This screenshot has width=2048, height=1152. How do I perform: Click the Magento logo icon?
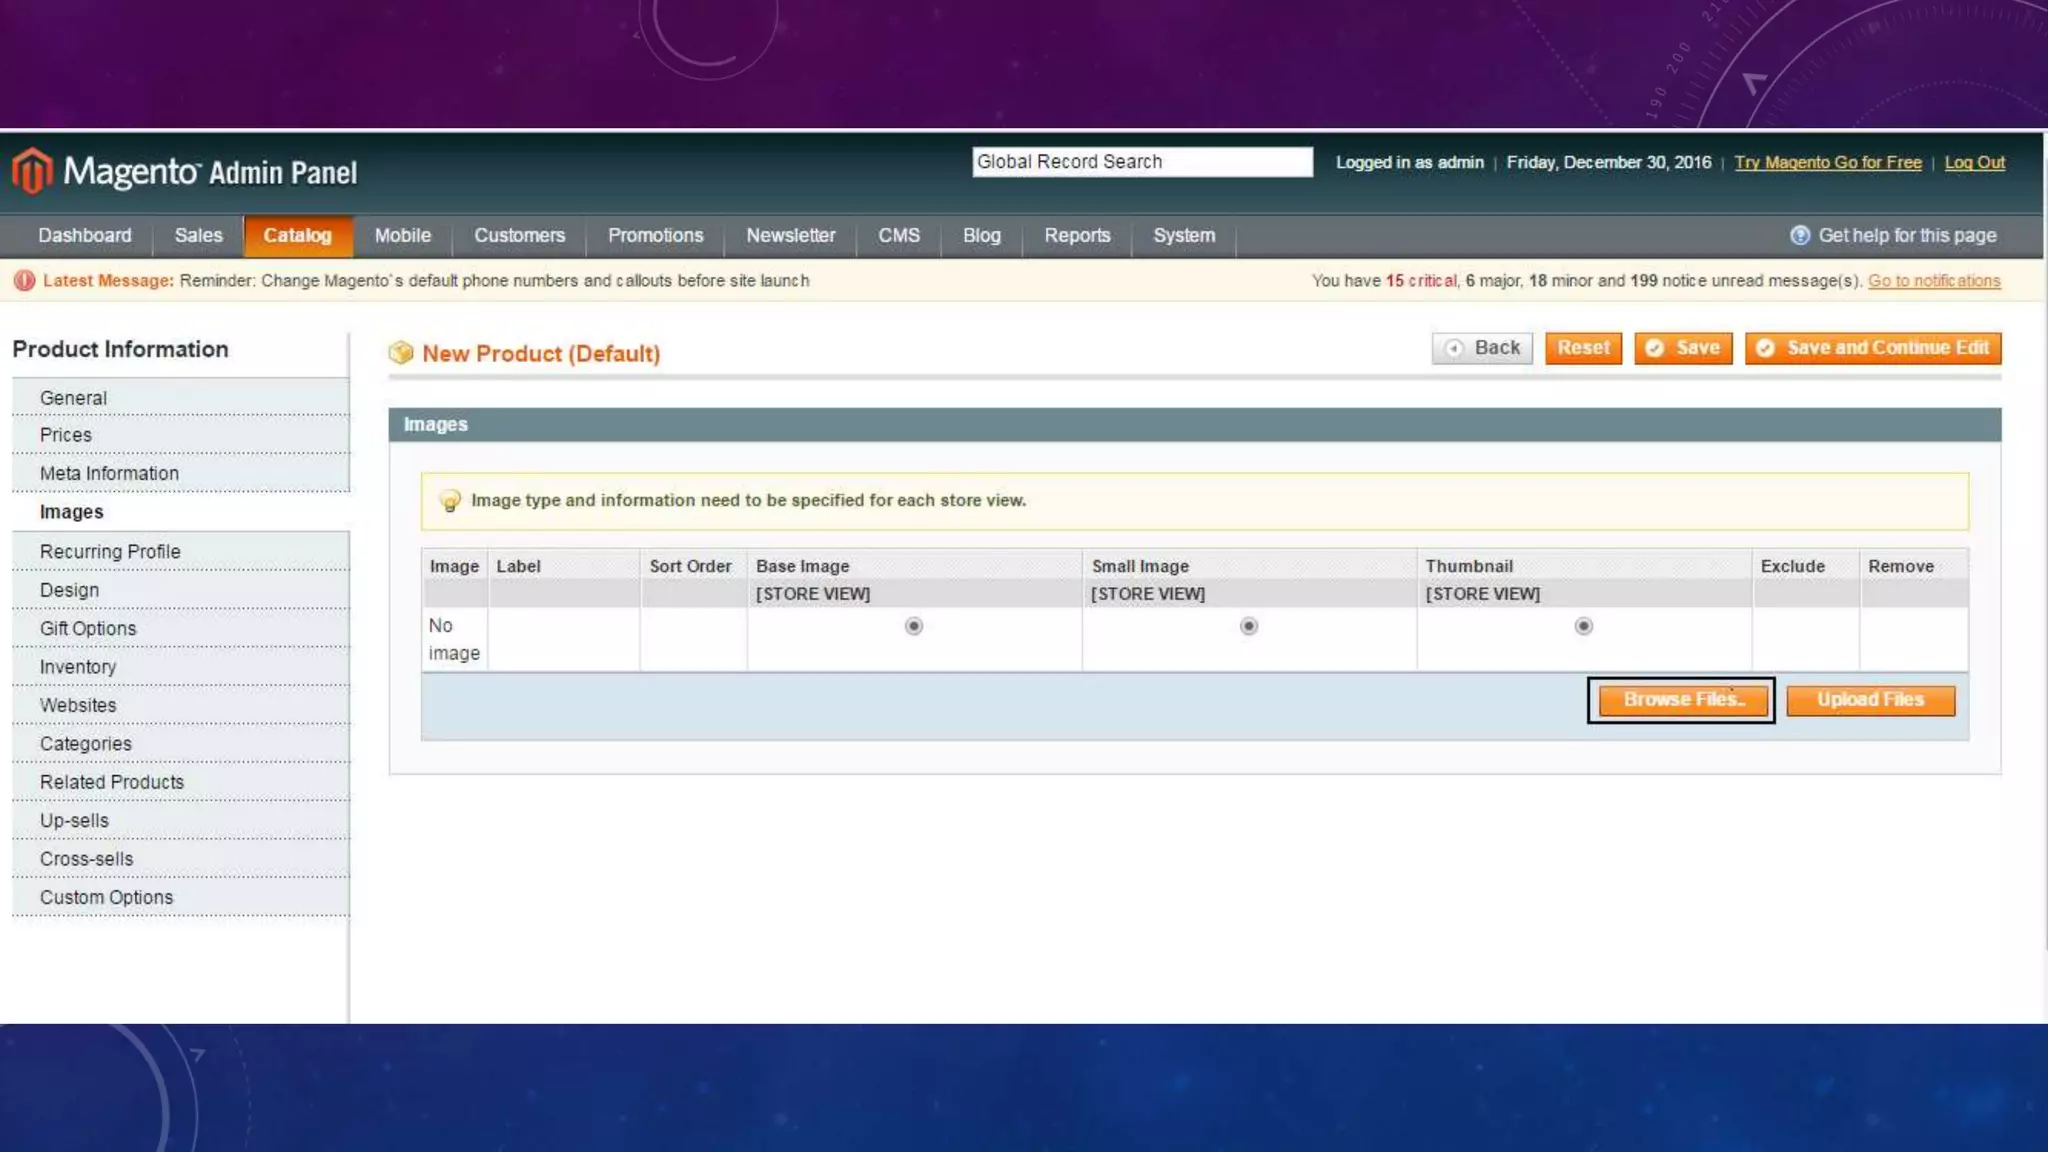(32, 171)
